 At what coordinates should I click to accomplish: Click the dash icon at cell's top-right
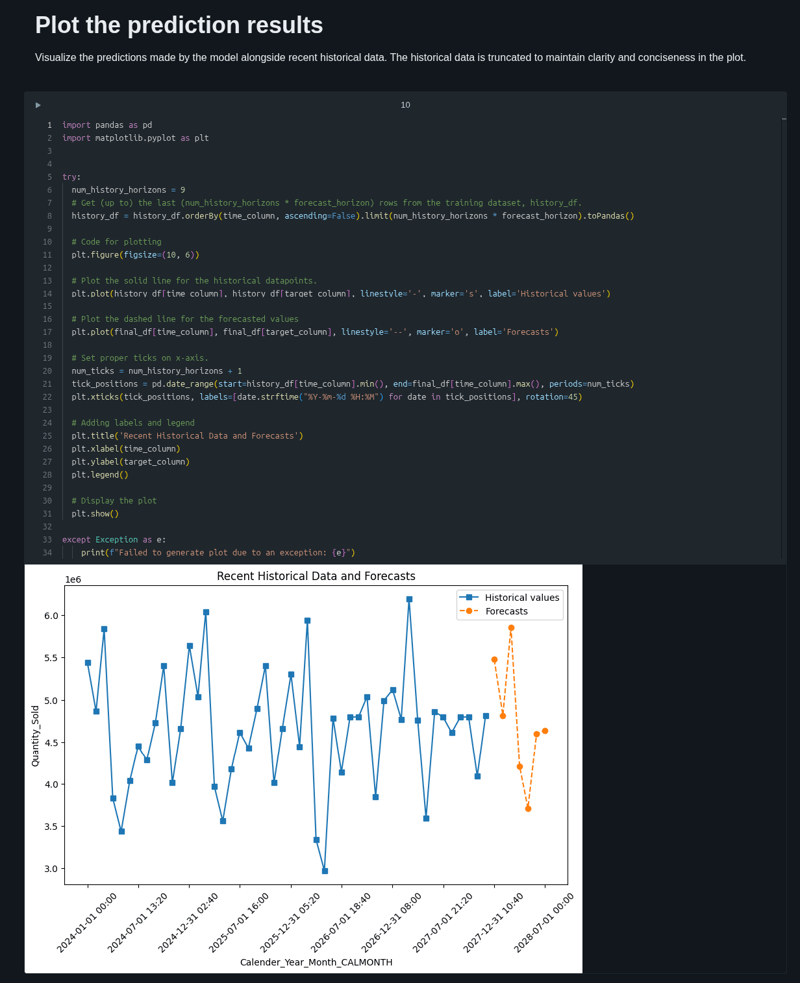[783, 119]
